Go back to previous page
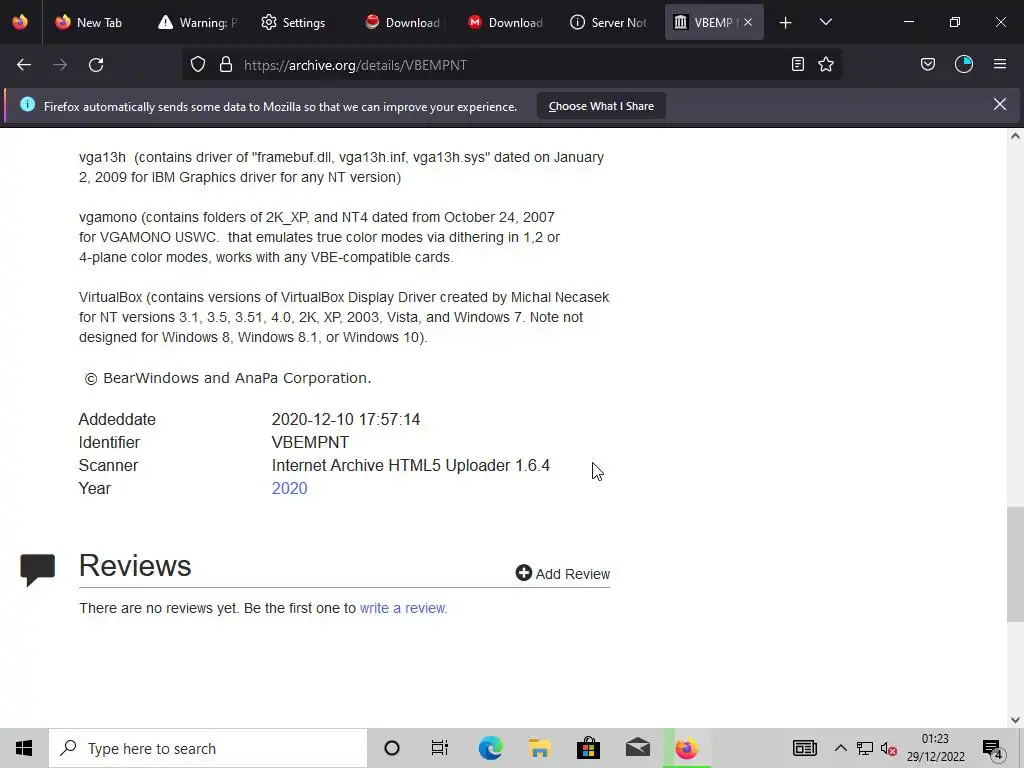Image resolution: width=1024 pixels, height=768 pixels. click(x=24, y=65)
